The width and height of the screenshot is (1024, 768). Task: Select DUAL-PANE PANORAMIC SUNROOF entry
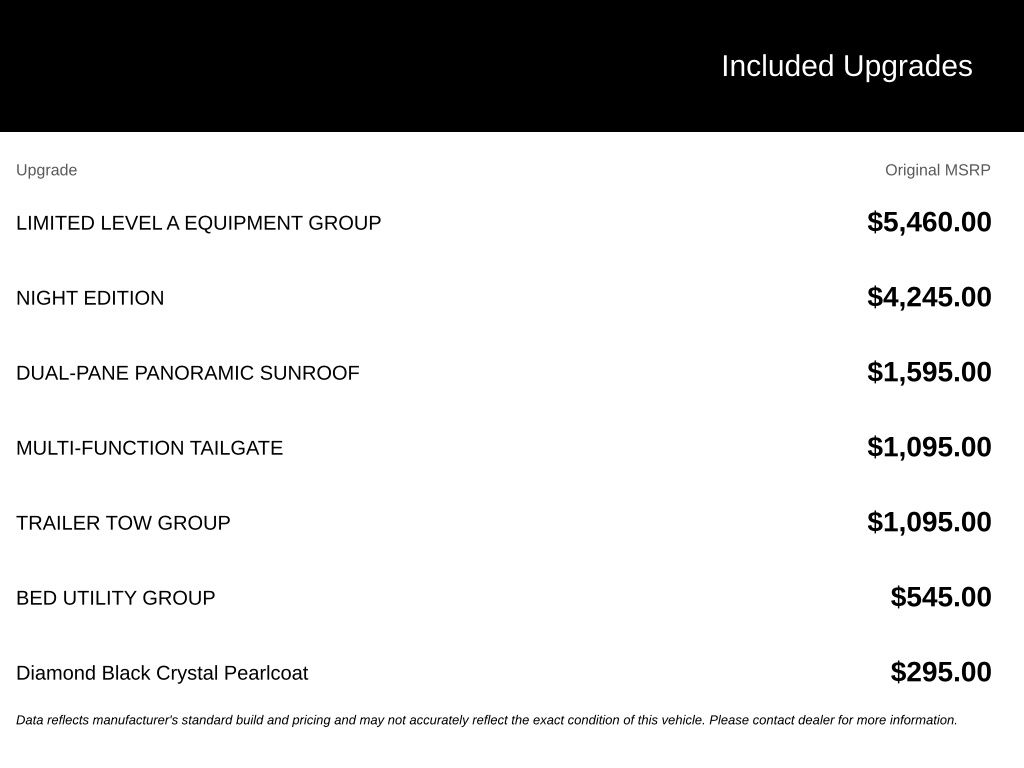coord(187,374)
